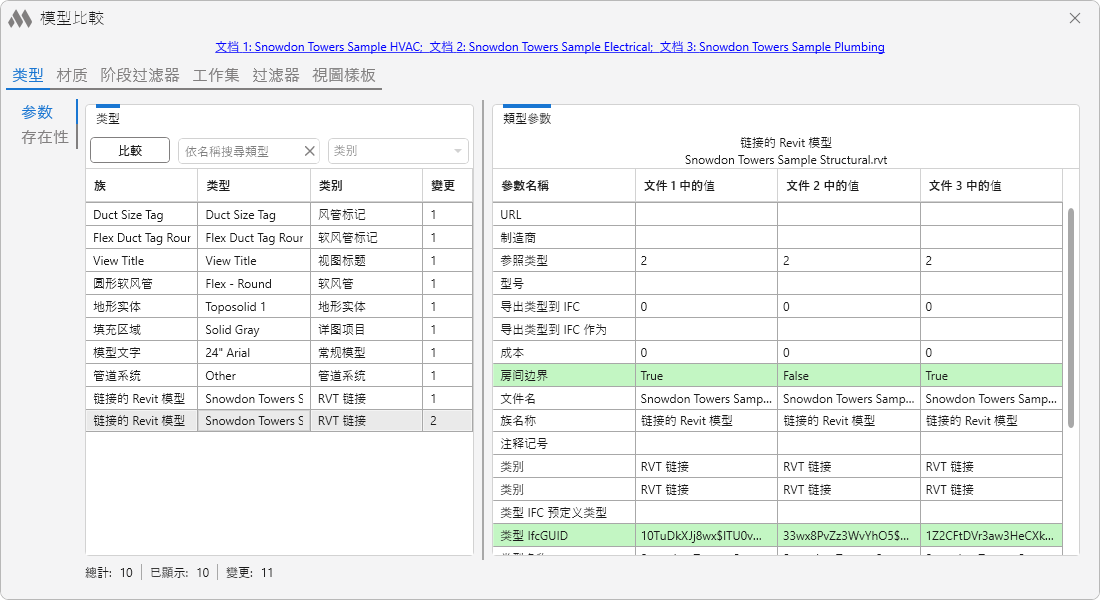
Task: Switch to the 材质 tab
Action: point(72,75)
